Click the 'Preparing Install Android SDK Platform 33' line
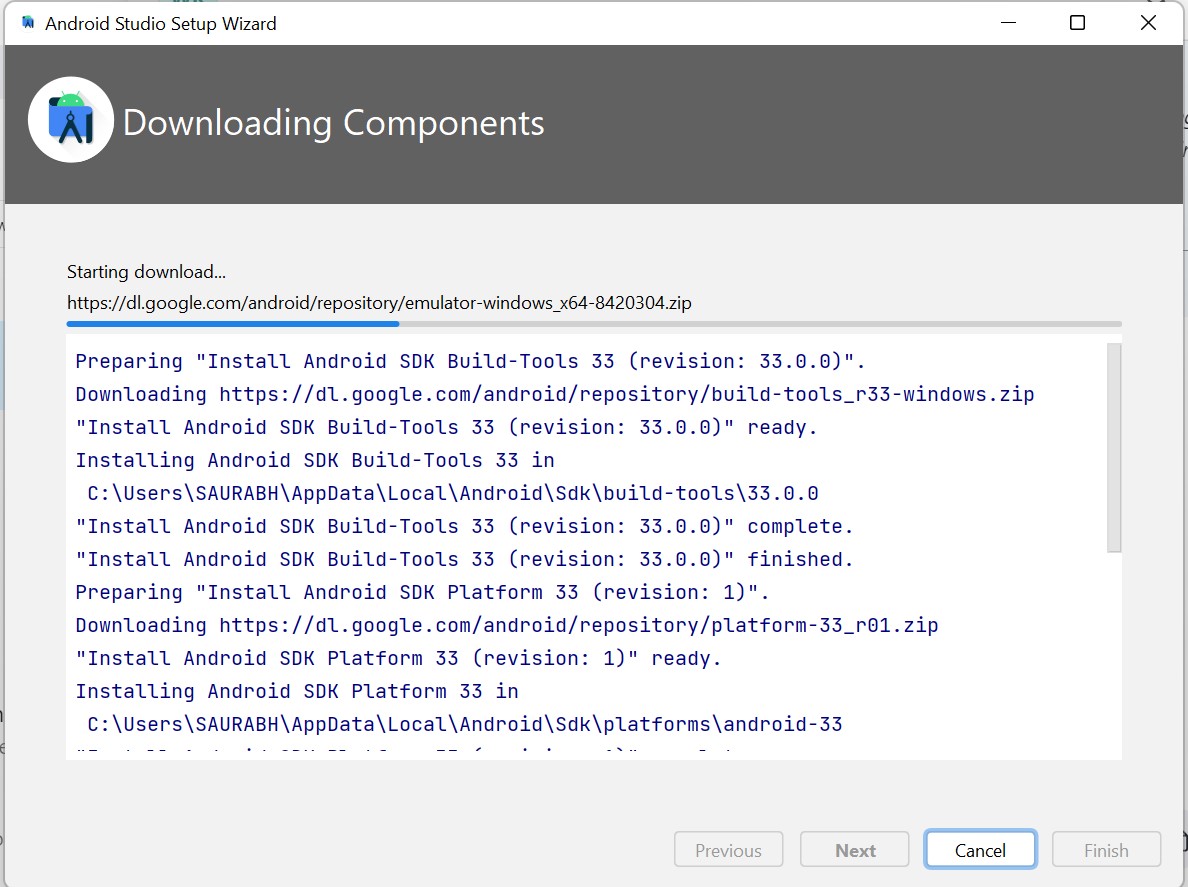Screen dimensions: 1188x887 point(420,591)
